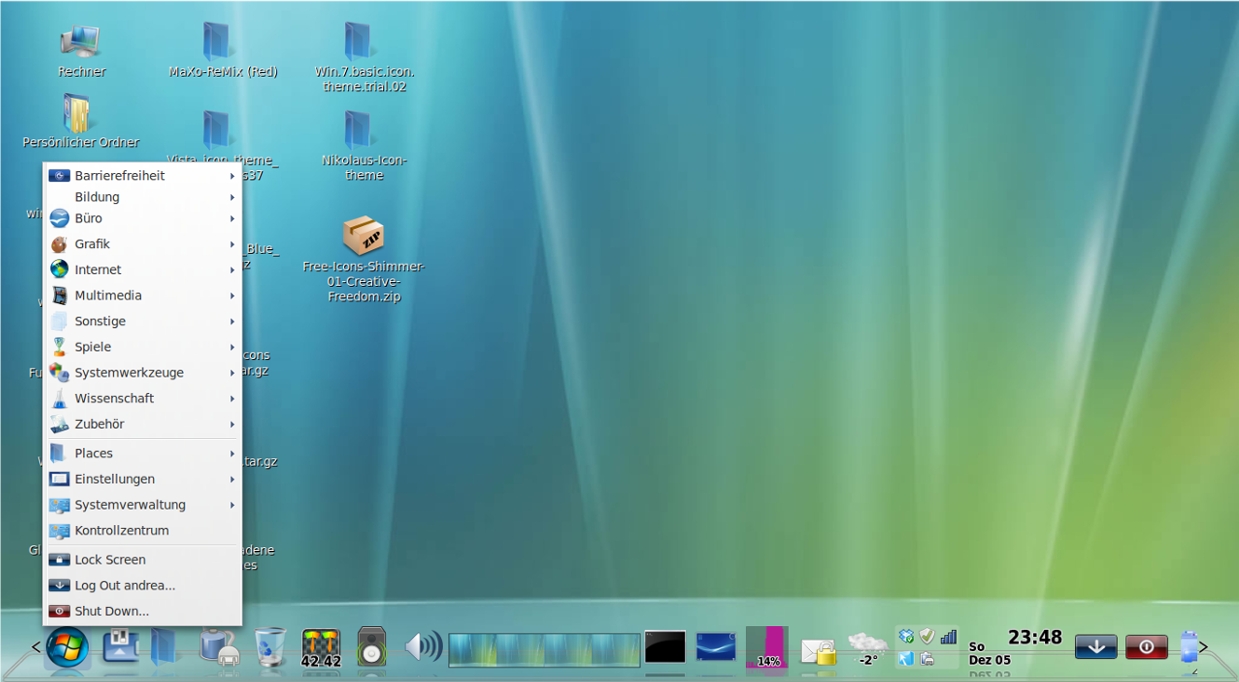Click the date So Dez 05
Image resolution: width=1239 pixels, height=682 pixels.
[x=989, y=653]
